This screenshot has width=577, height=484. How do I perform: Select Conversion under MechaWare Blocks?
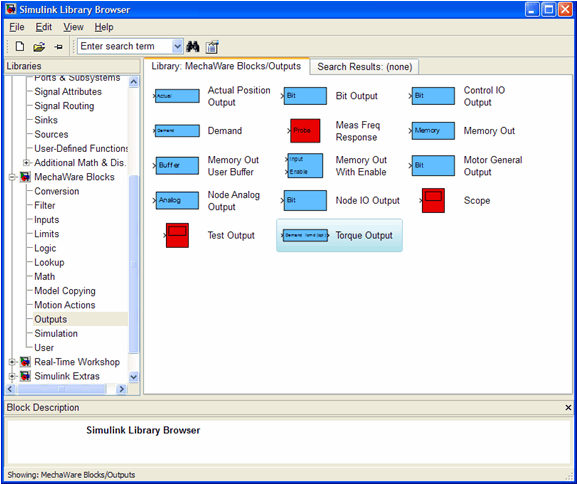[57, 191]
